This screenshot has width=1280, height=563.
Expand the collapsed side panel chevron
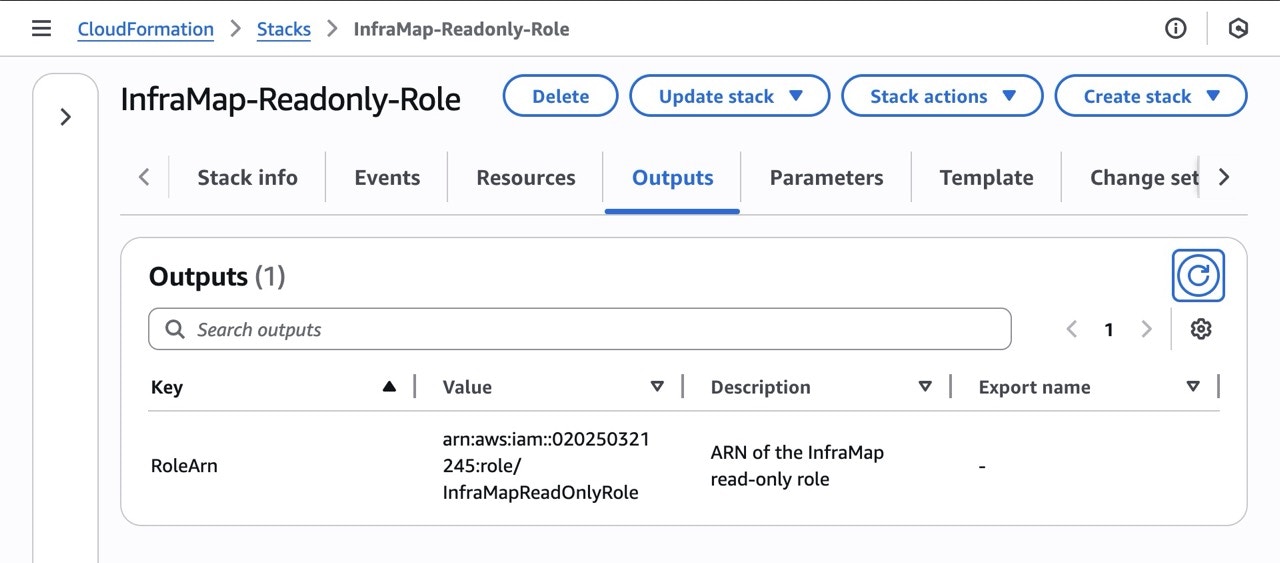66,117
